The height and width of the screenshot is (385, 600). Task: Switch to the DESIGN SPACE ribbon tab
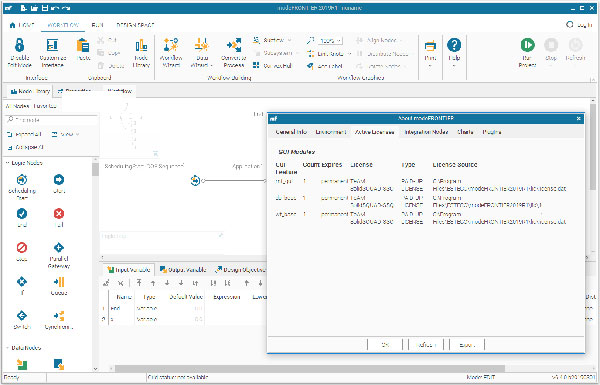[135, 25]
